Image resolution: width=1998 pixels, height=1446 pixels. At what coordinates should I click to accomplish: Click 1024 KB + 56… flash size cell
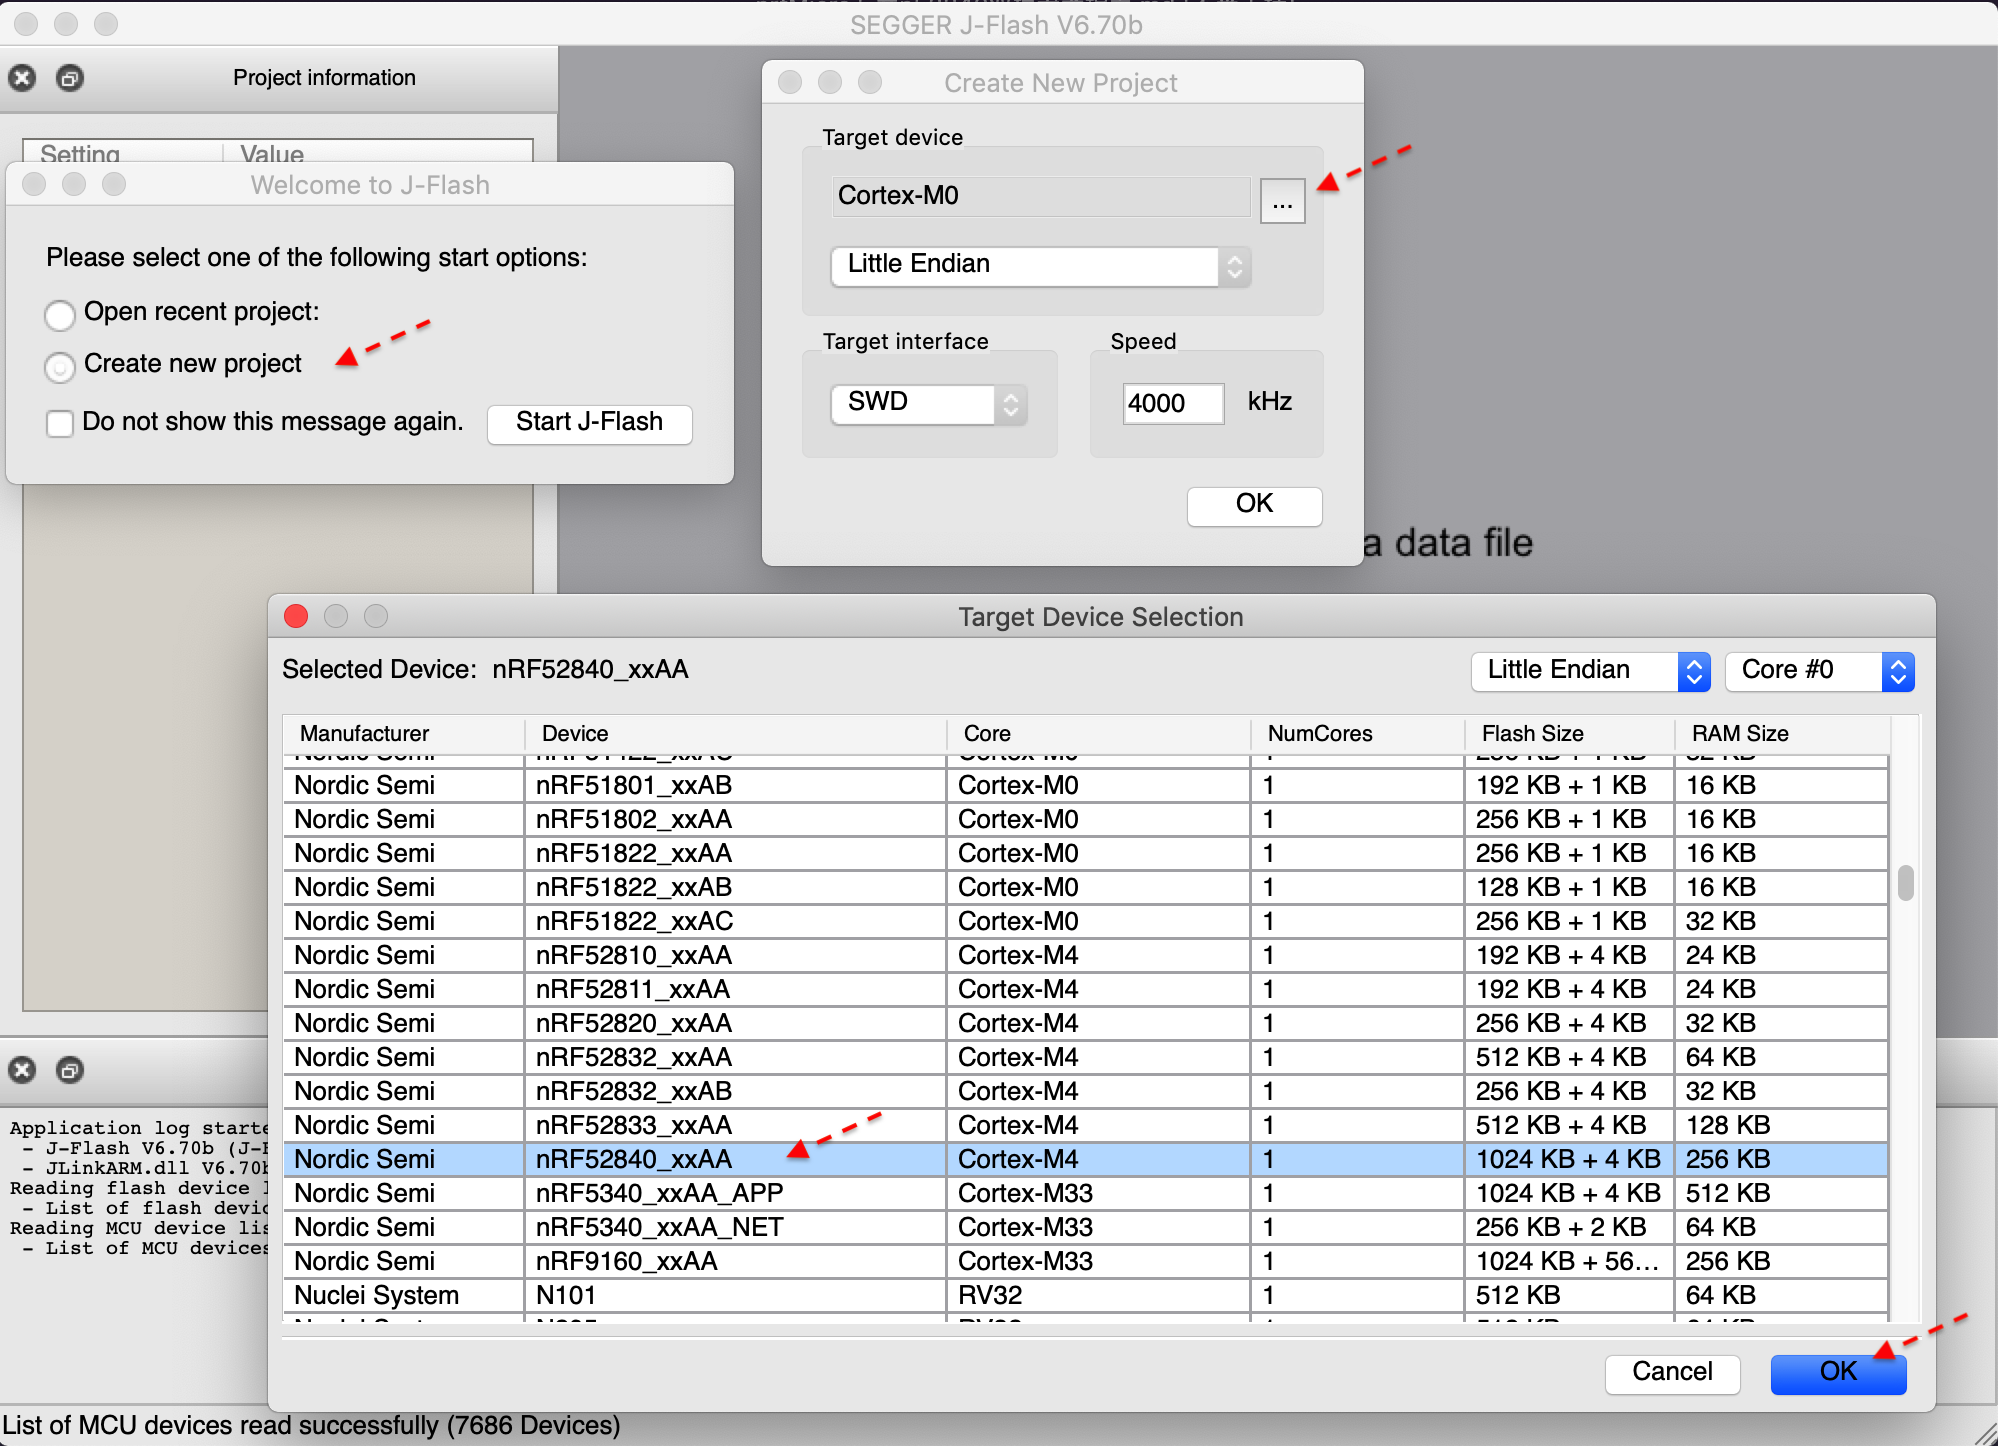click(1569, 1261)
